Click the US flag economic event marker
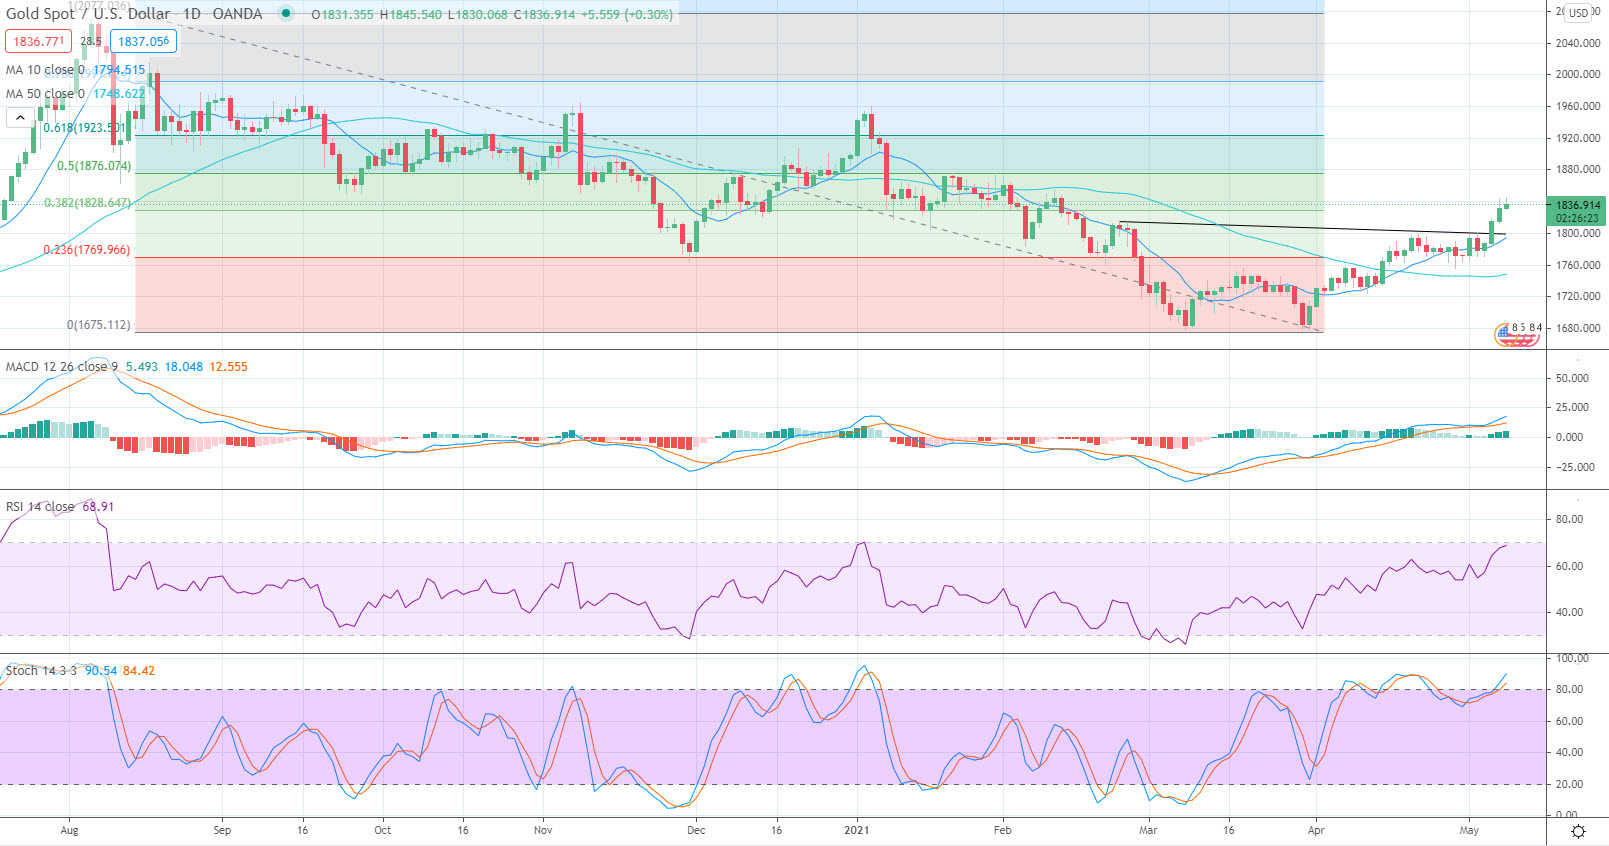Viewport: 1609px width, 846px height. (x=1515, y=337)
